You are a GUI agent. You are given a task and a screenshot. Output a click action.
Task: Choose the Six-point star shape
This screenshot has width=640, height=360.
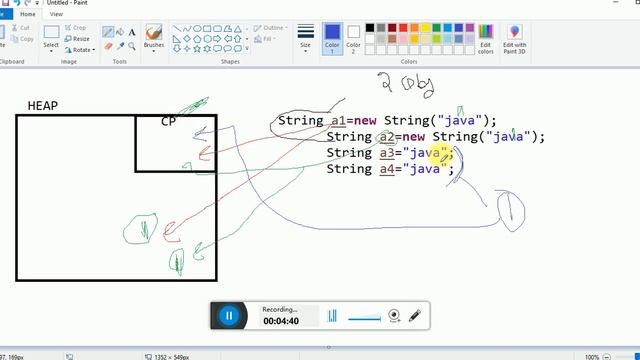click(207, 49)
